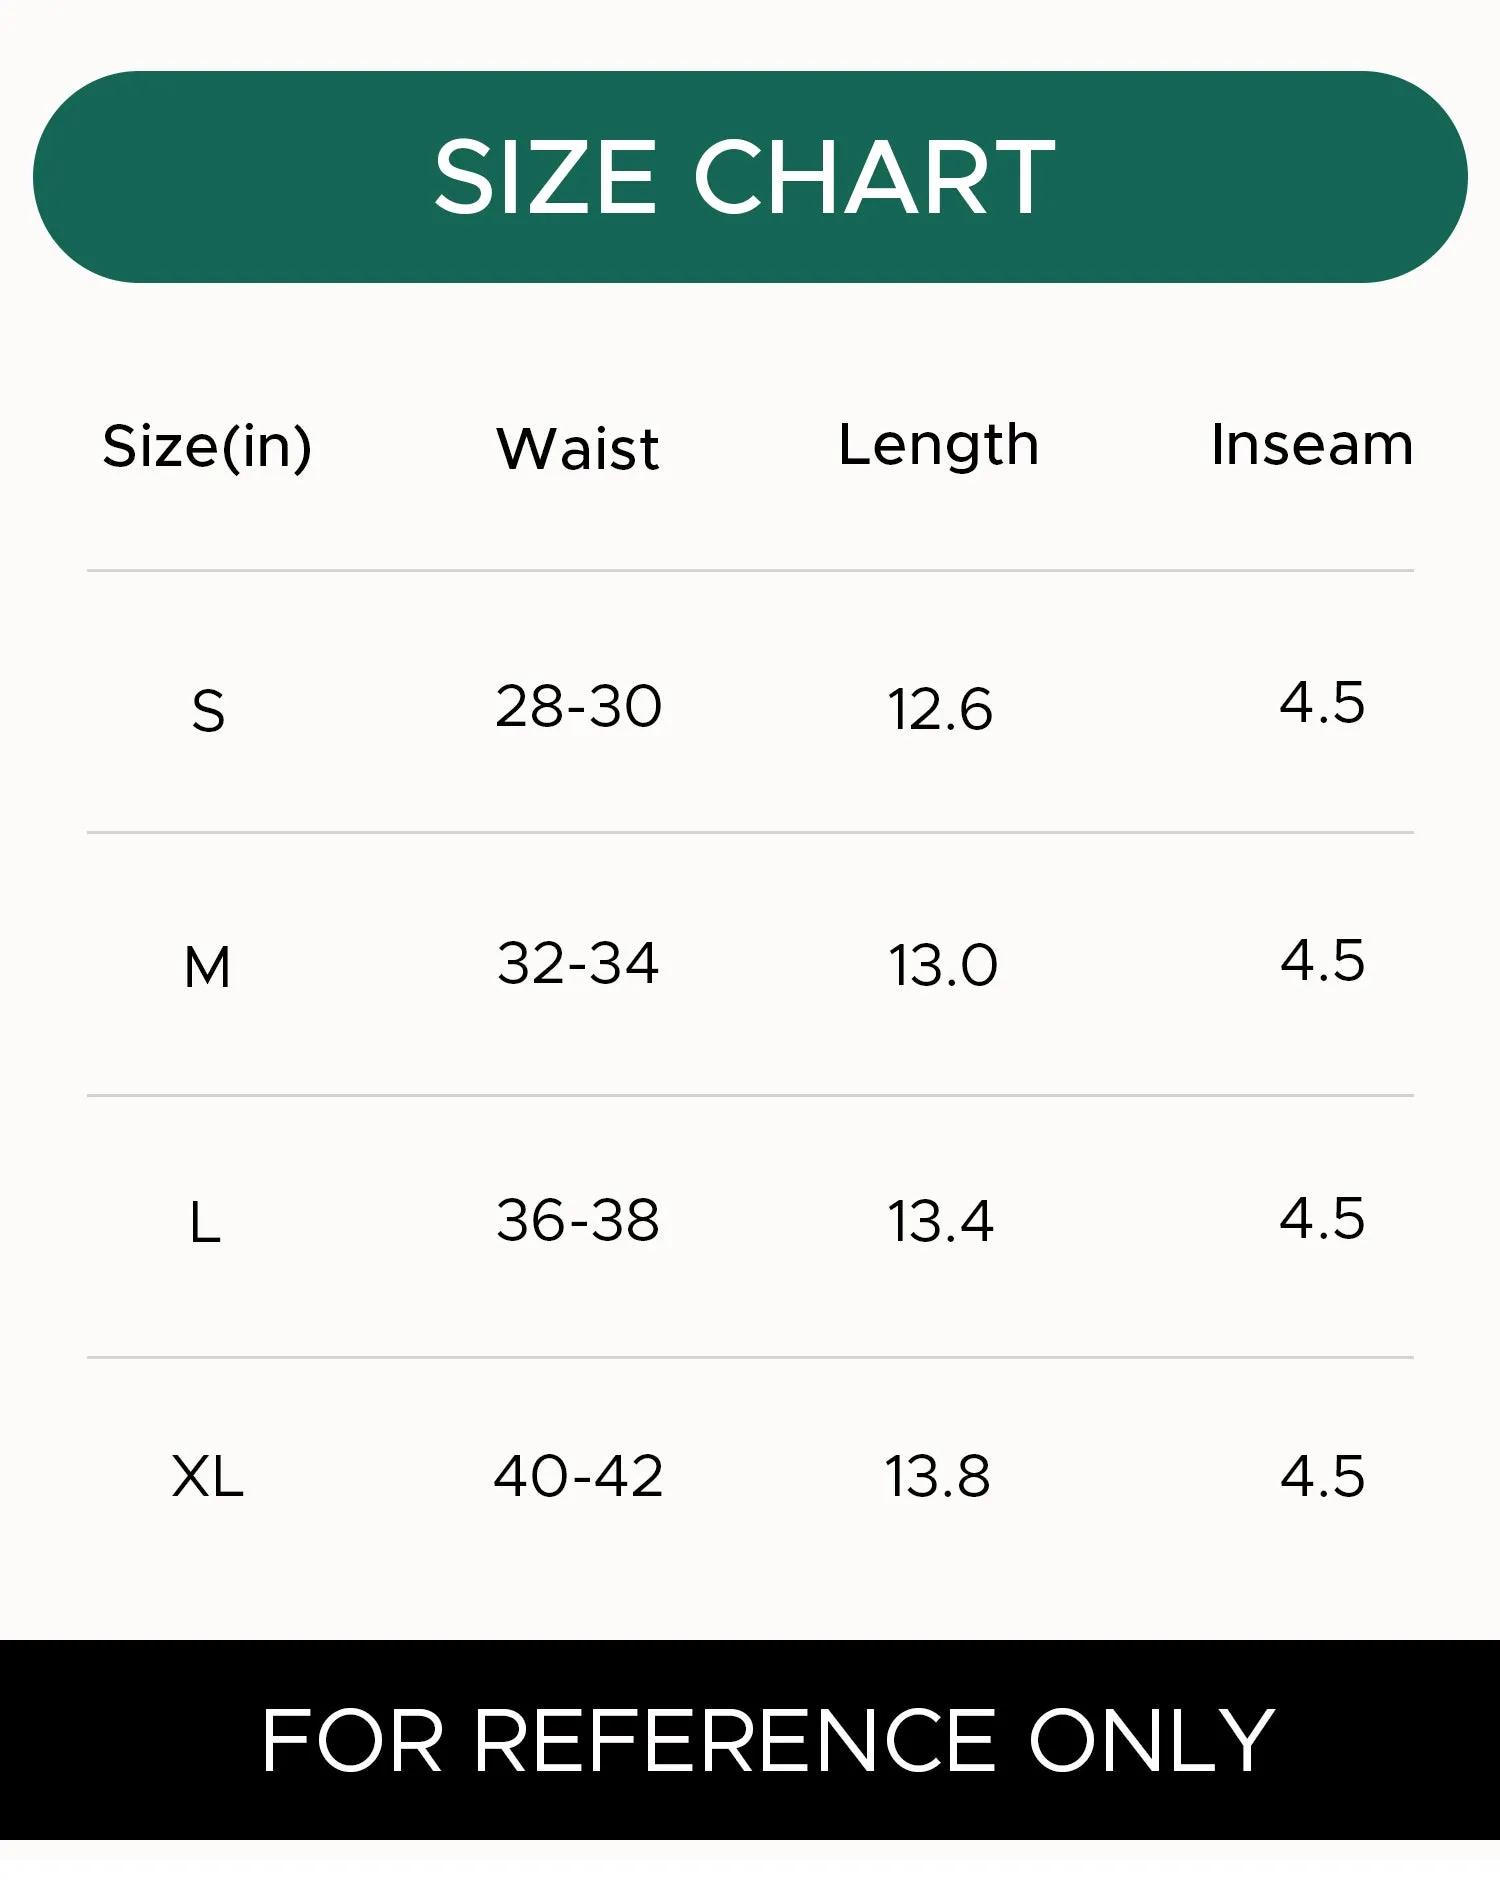Click the 13.4 length value
This screenshot has height=1900, width=1500.
click(940, 1221)
